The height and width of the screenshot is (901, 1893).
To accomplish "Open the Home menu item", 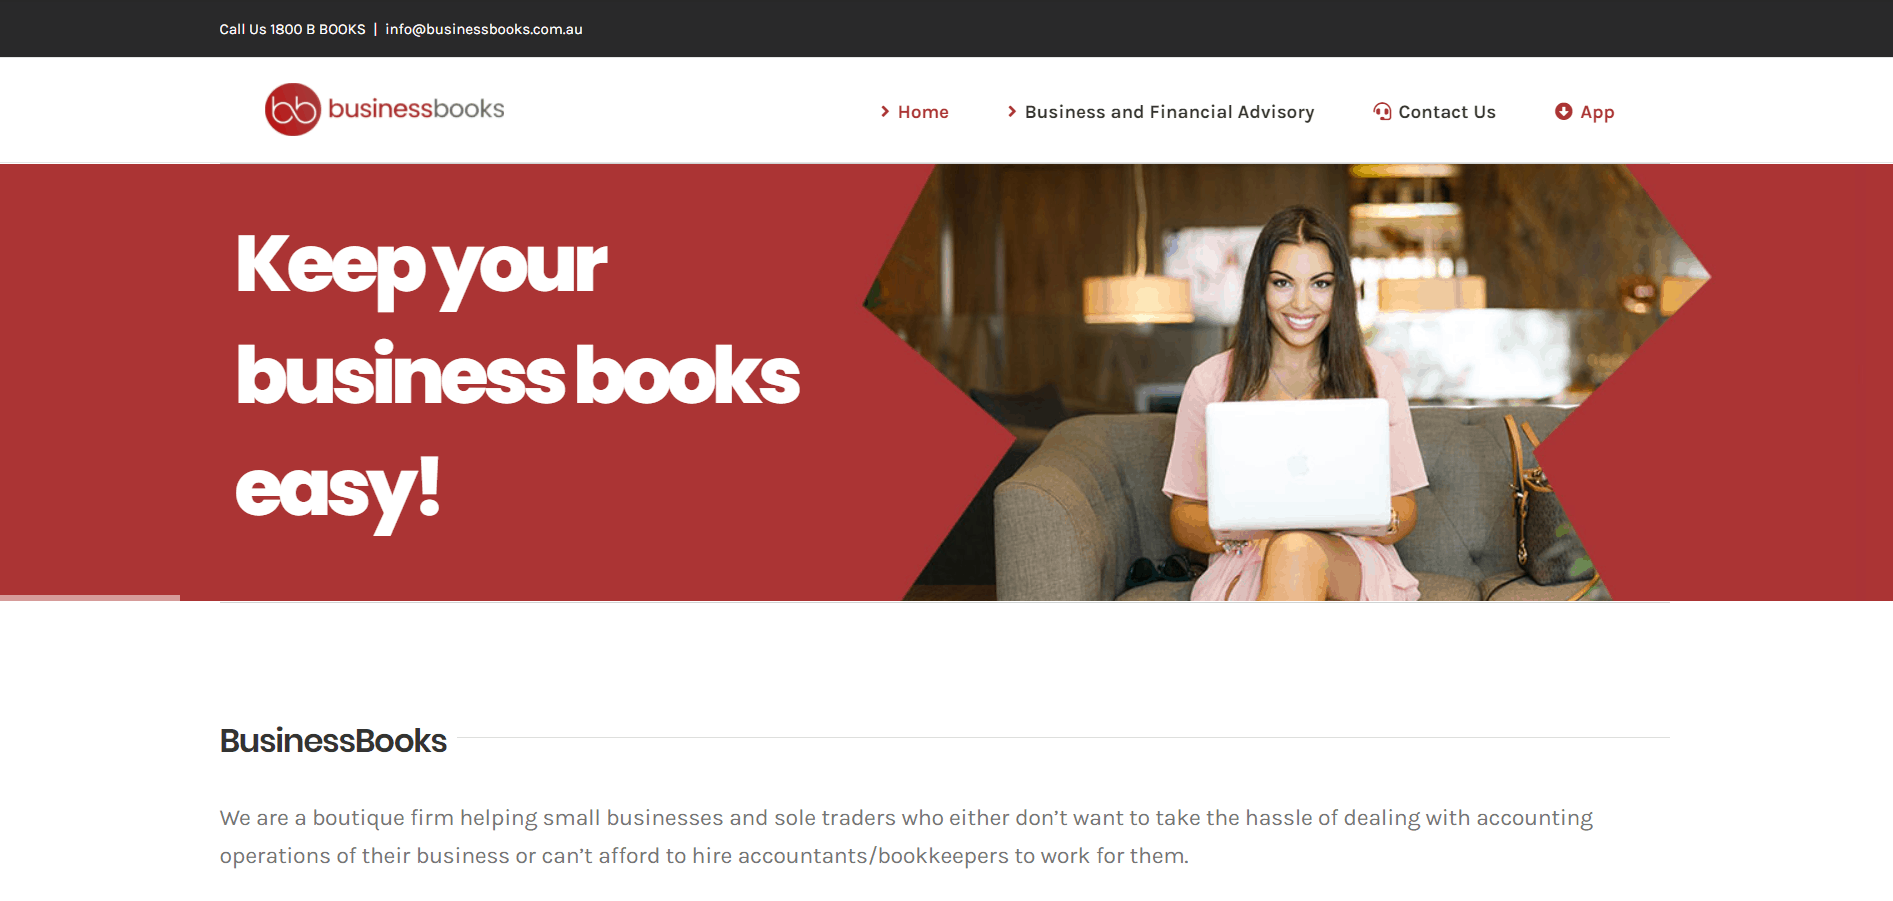I will [923, 112].
